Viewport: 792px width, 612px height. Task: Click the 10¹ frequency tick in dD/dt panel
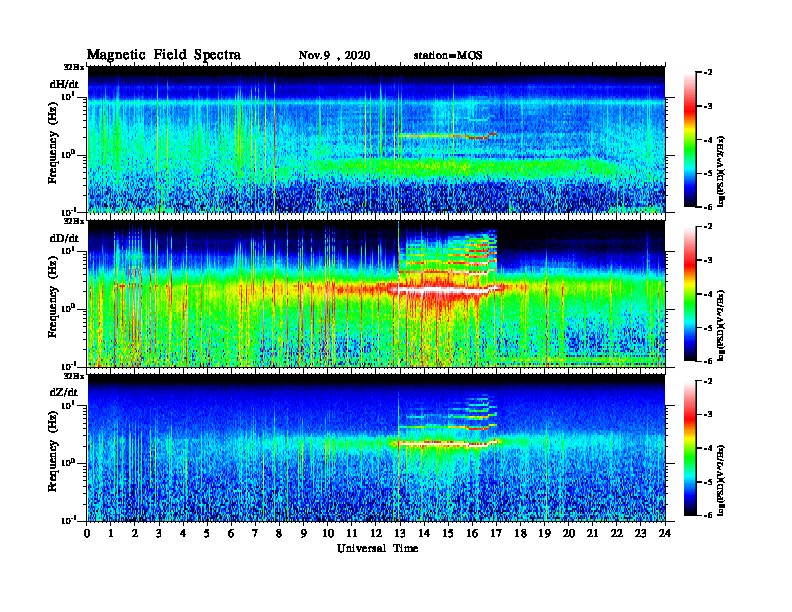68,250
